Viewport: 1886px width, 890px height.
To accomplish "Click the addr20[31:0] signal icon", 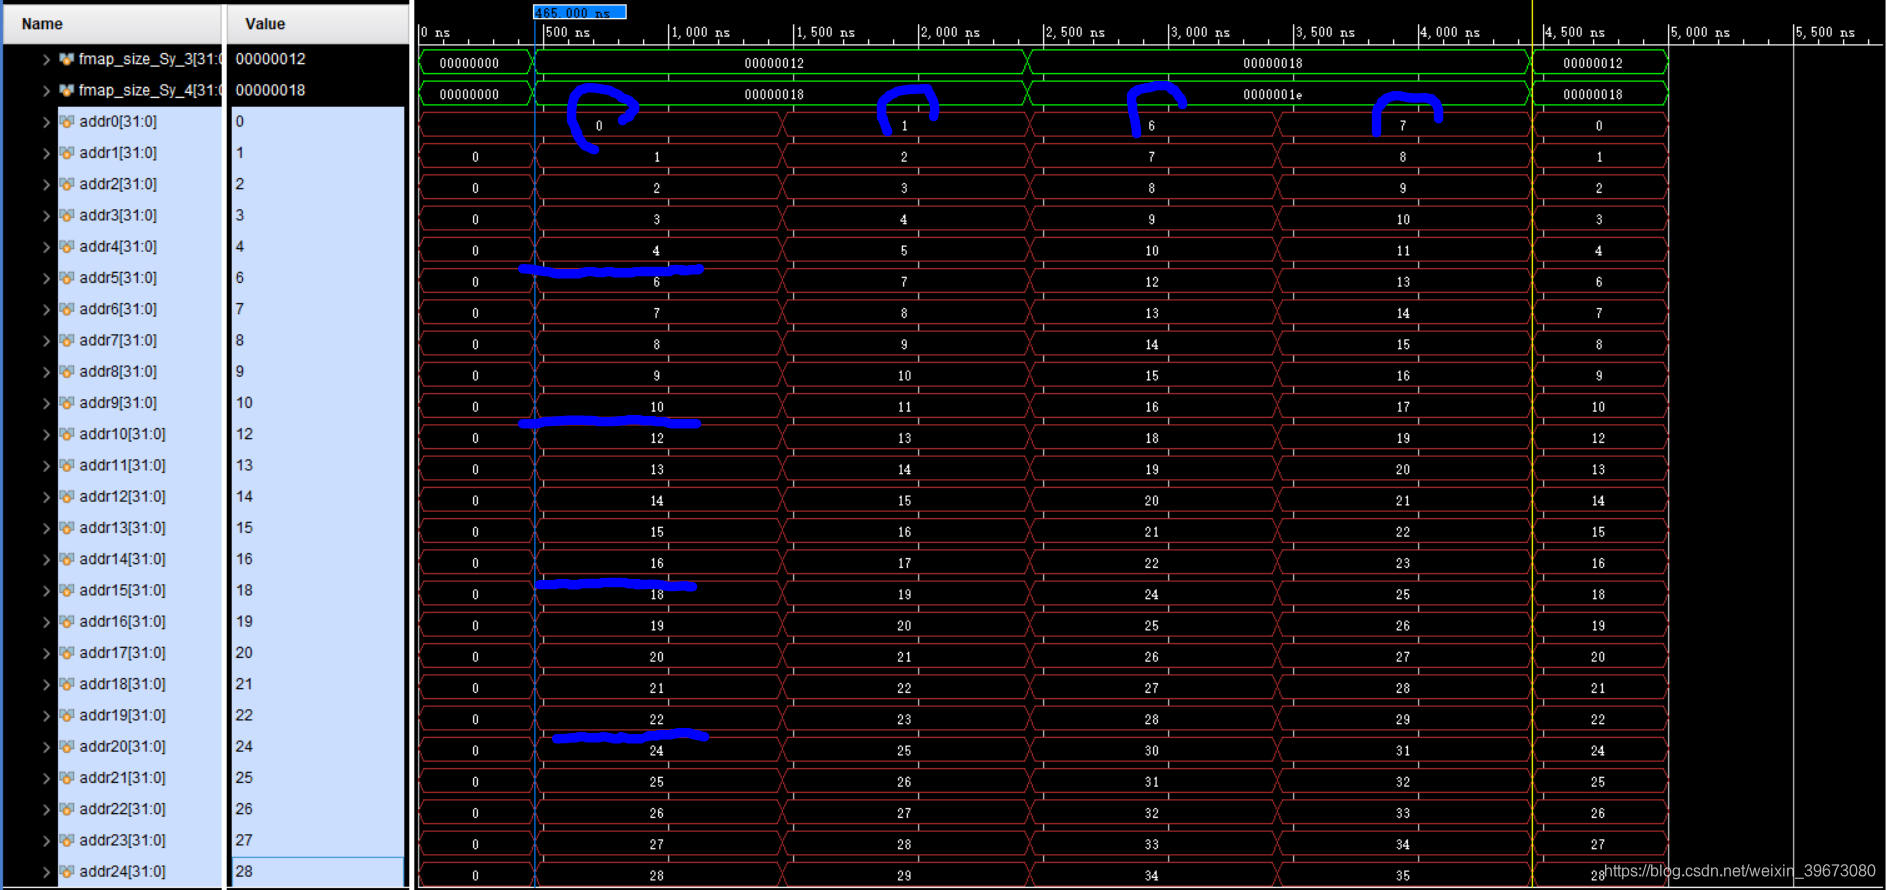I will coord(67,747).
